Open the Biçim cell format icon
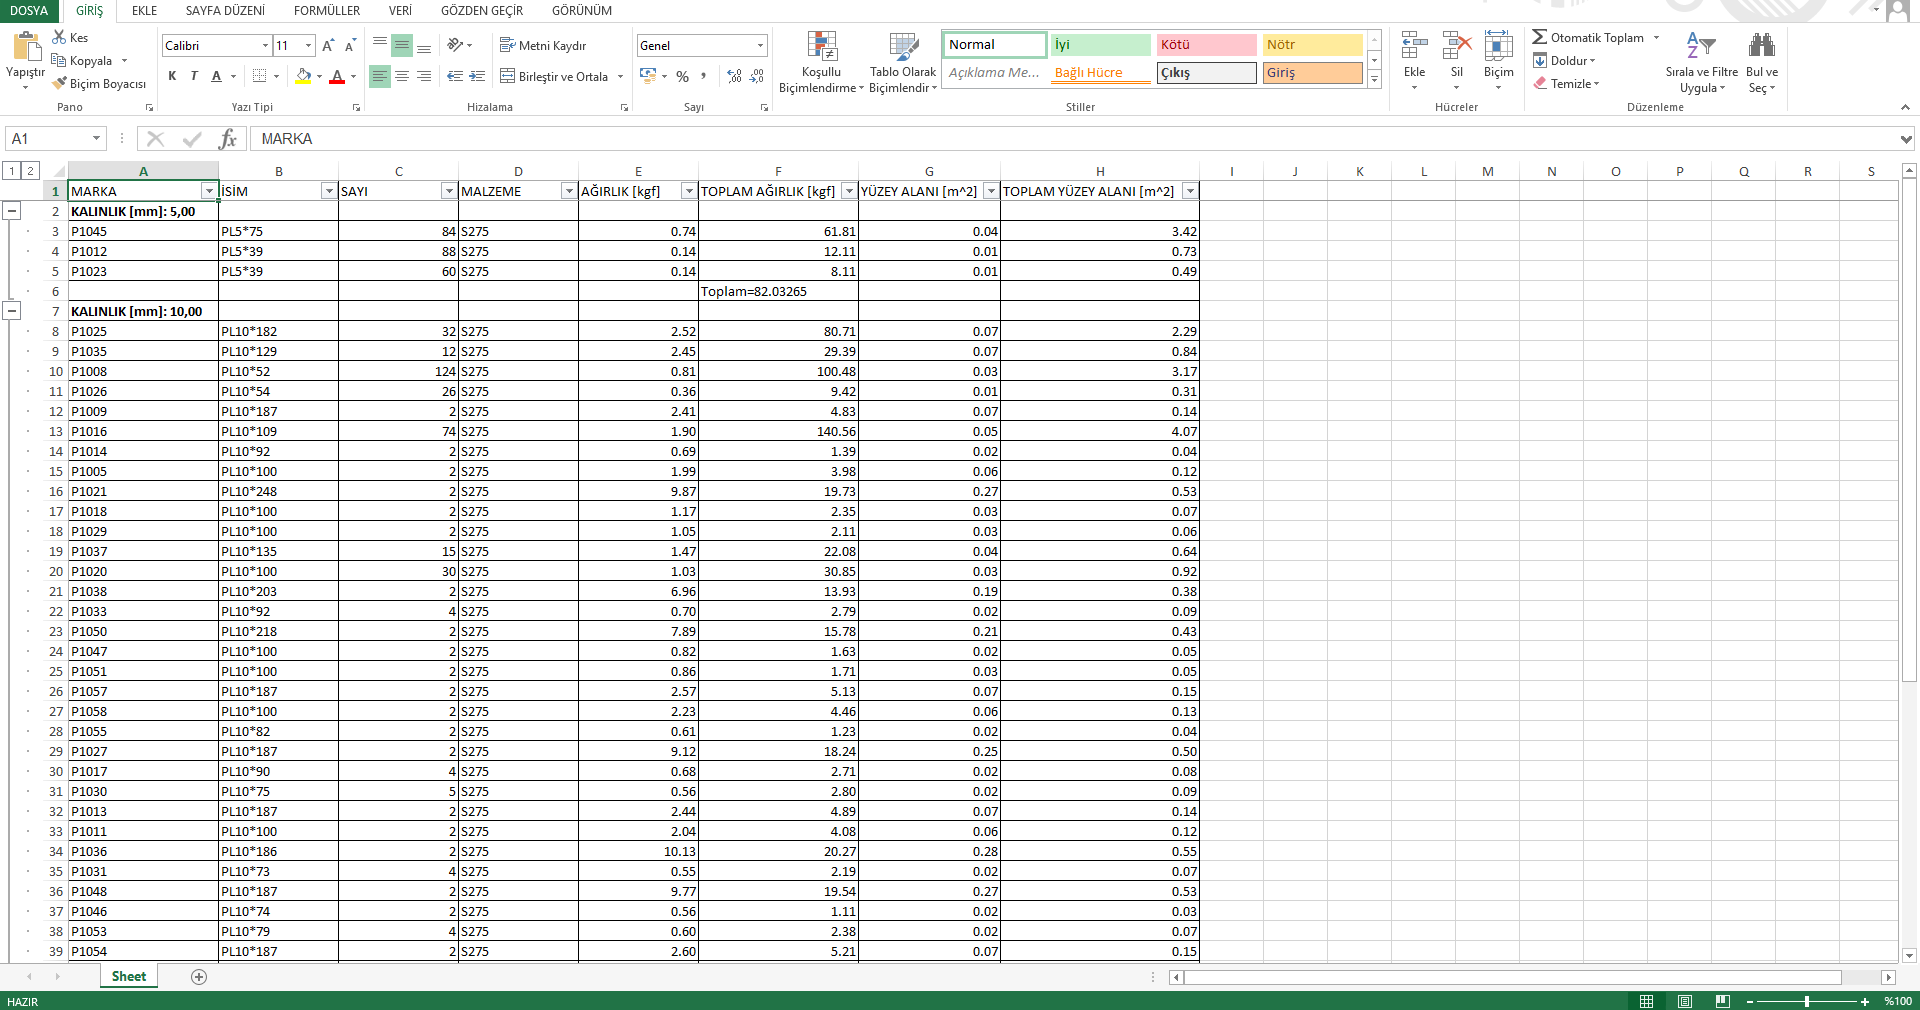 (x=1498, y=46)
